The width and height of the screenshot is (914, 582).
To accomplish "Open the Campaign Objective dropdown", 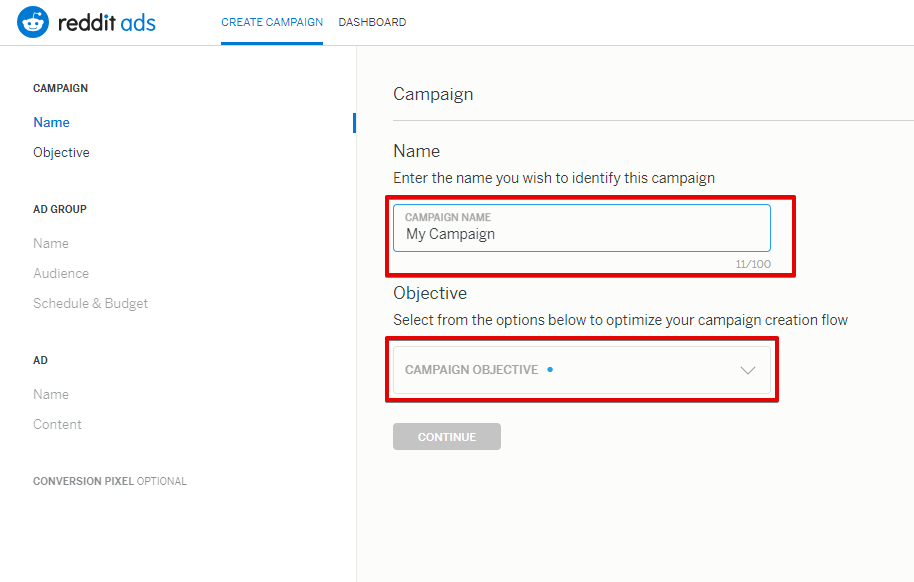I will point(581,370).
